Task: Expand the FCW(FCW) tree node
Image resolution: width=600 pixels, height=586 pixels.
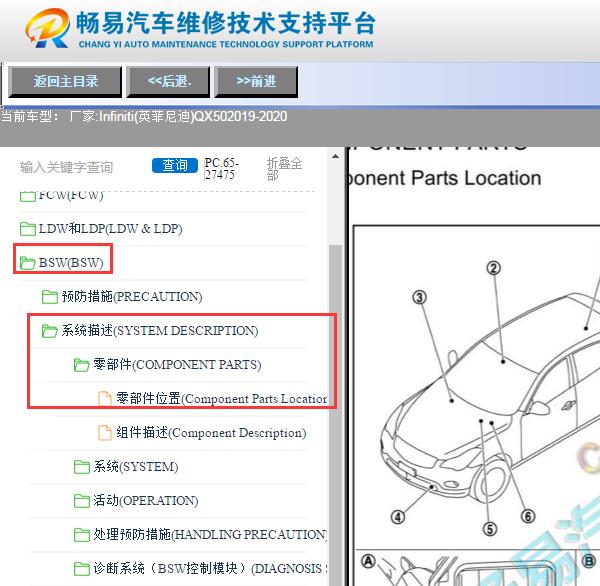Action: [x=71, y=195]
